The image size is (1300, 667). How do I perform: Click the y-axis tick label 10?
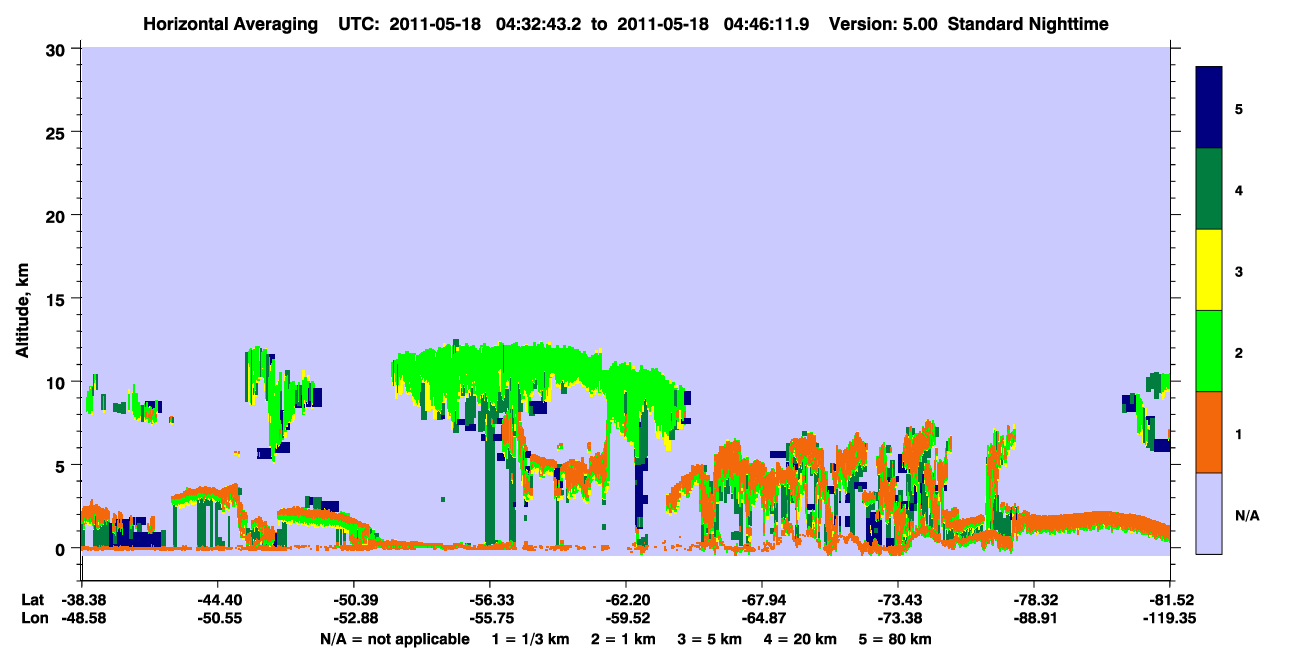(x=58, y=382)
